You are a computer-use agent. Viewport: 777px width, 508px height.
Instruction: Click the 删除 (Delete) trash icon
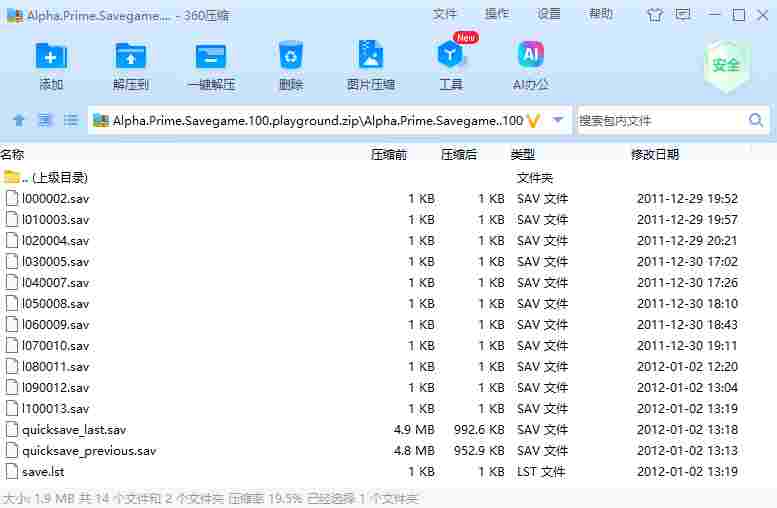[x=290, y=56]
